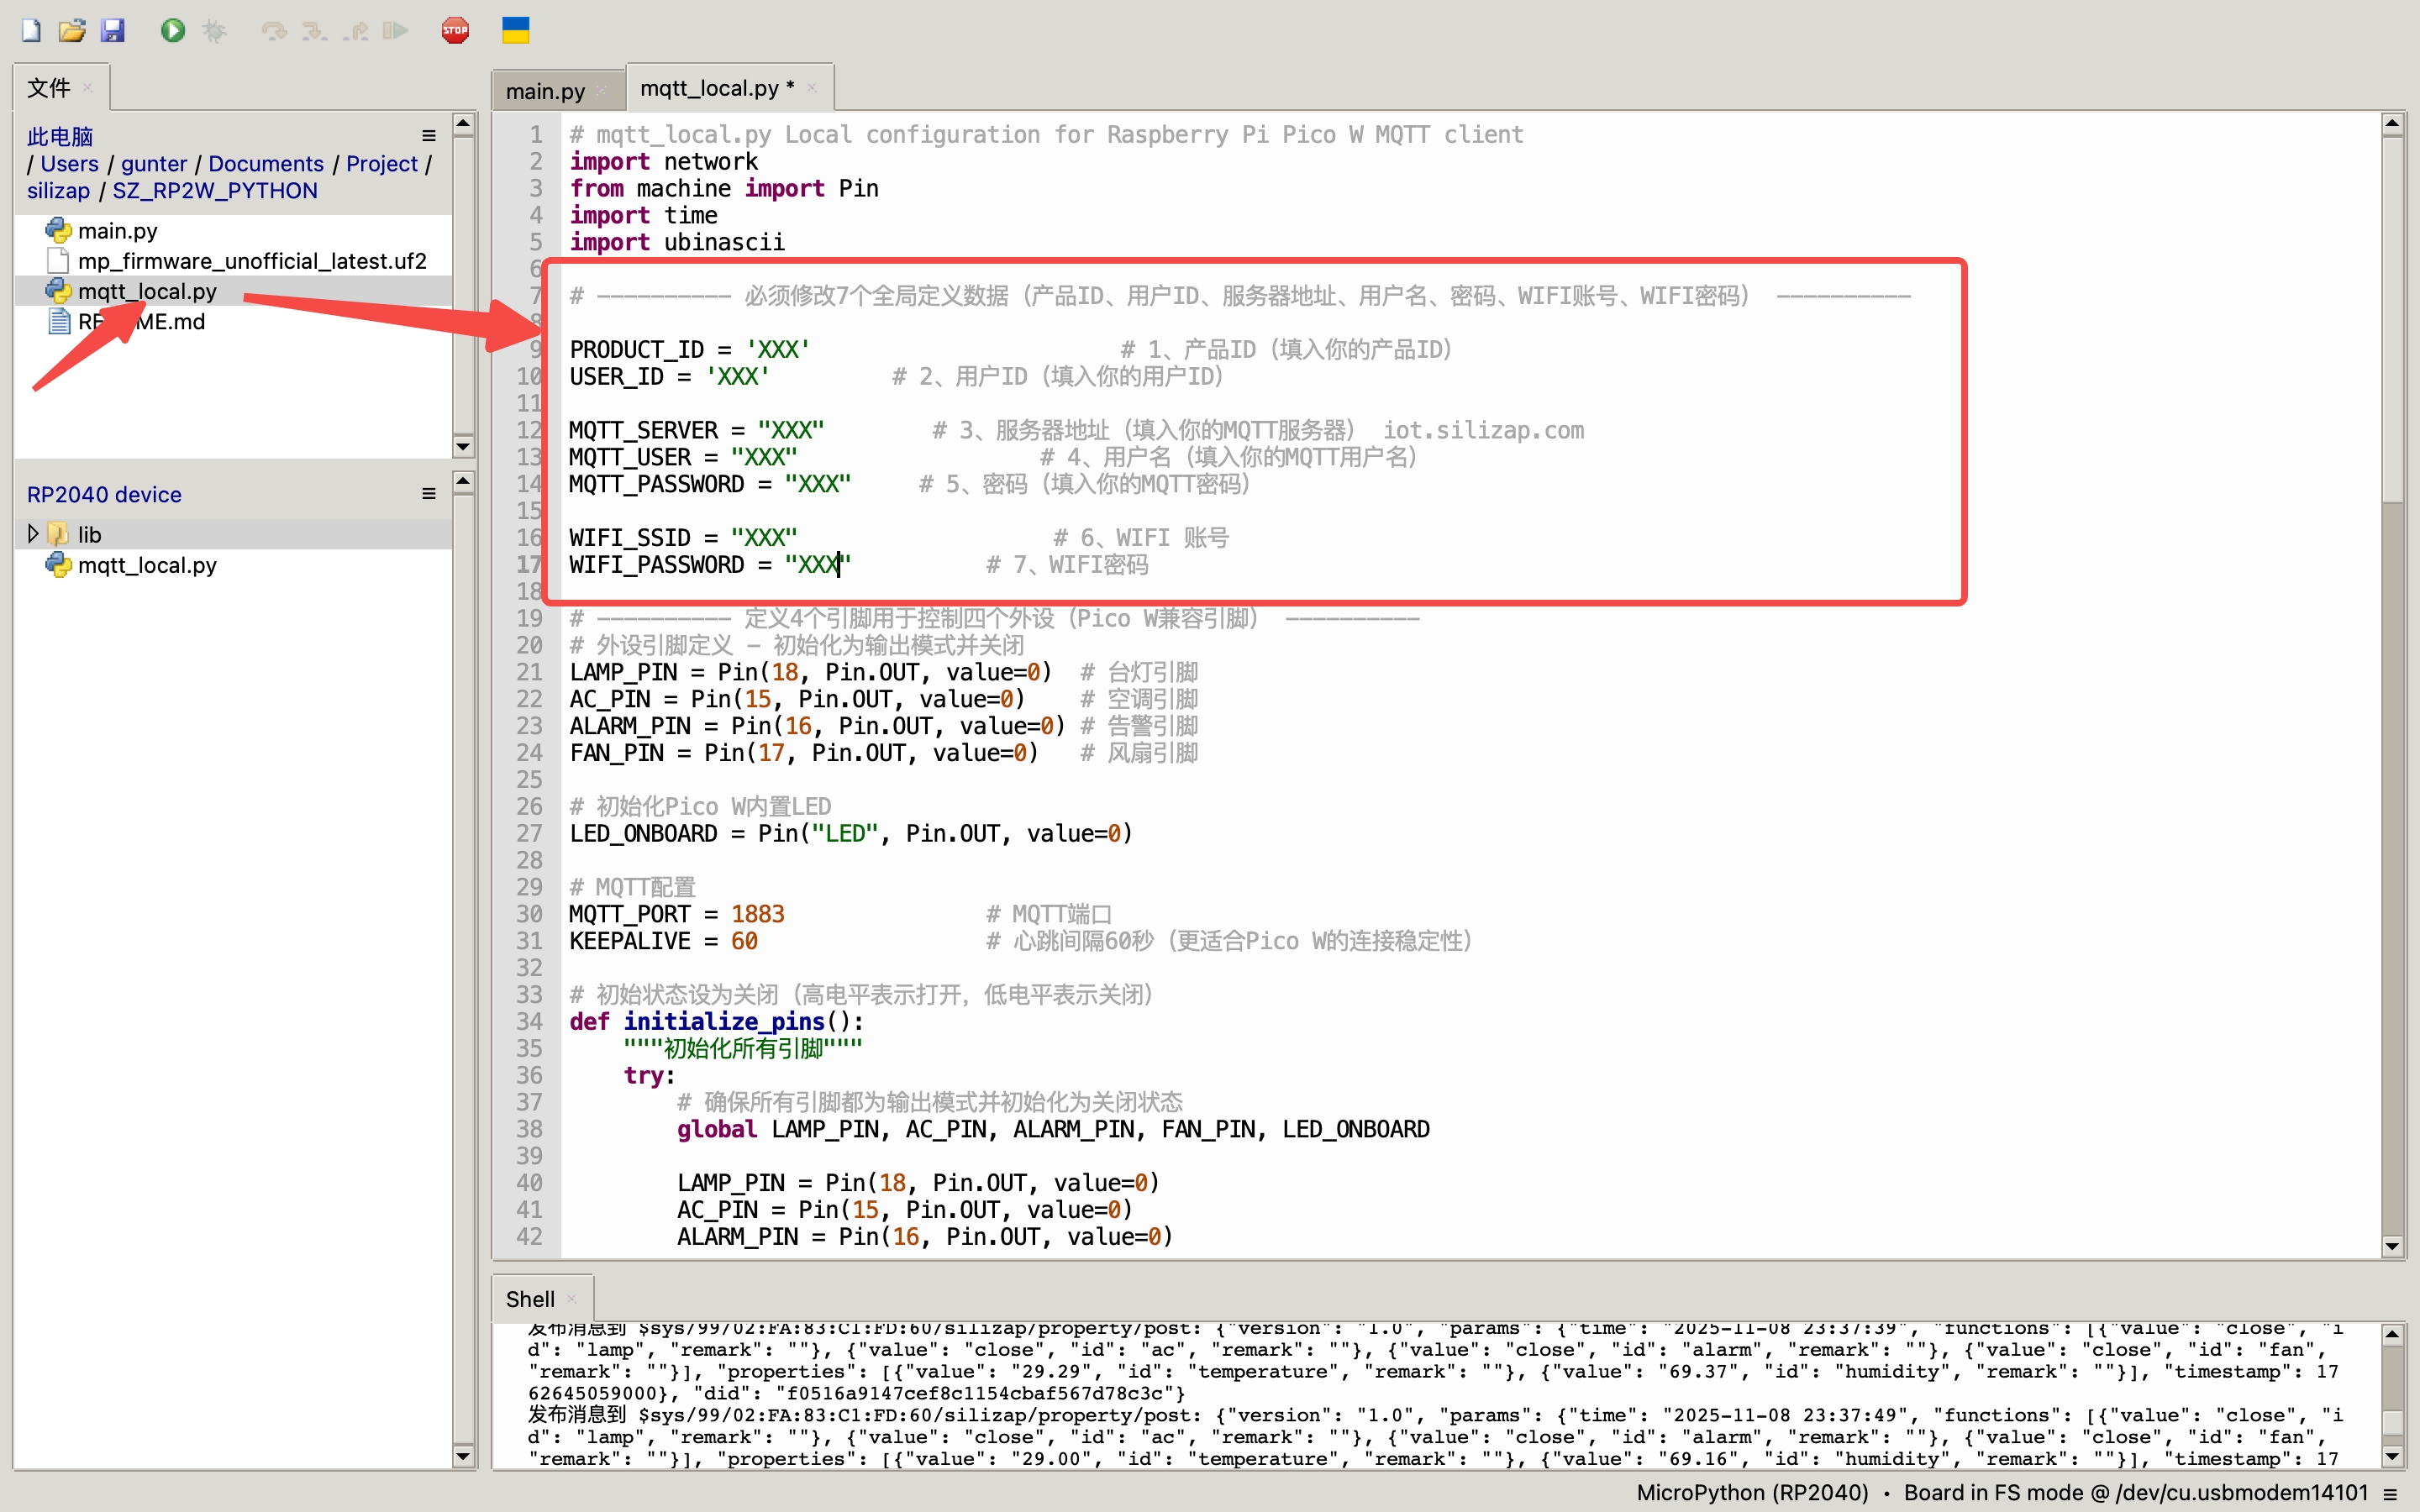Open a file with the folder icon
This screenshot has width=2420, height=1512.
click(x=72, y=30)
